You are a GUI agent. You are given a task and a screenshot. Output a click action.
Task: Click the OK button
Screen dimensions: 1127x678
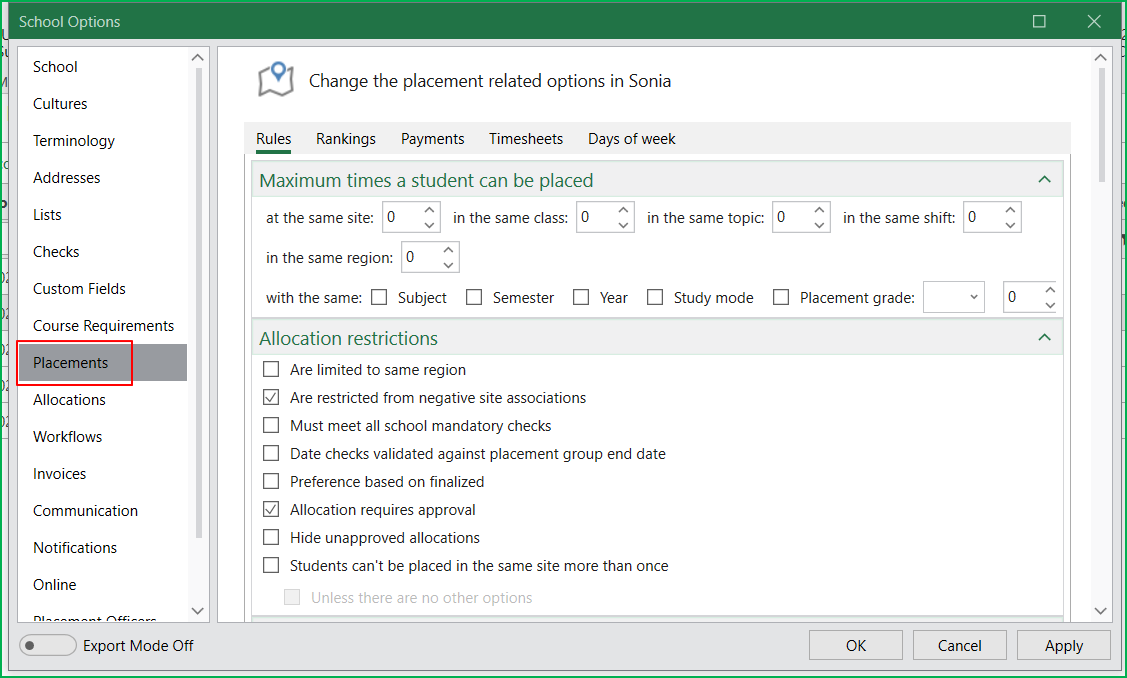click(856, 646)
